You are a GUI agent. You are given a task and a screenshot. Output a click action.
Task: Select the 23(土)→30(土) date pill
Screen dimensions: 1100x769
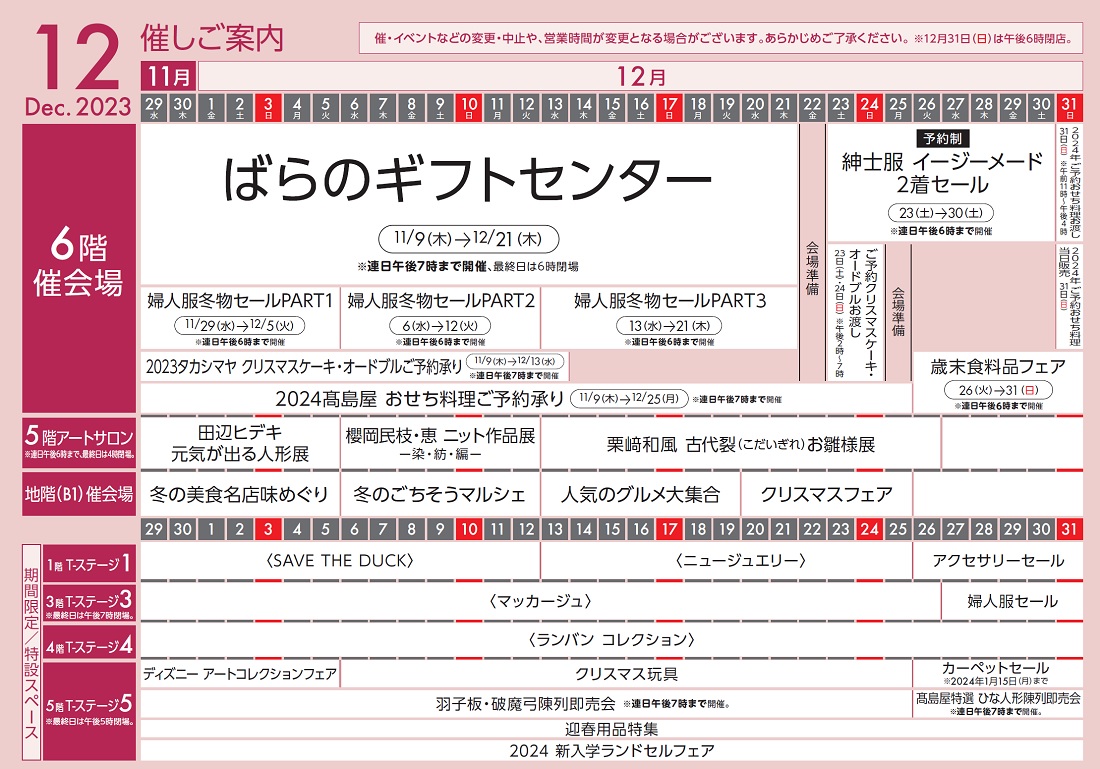click(941, 213)
